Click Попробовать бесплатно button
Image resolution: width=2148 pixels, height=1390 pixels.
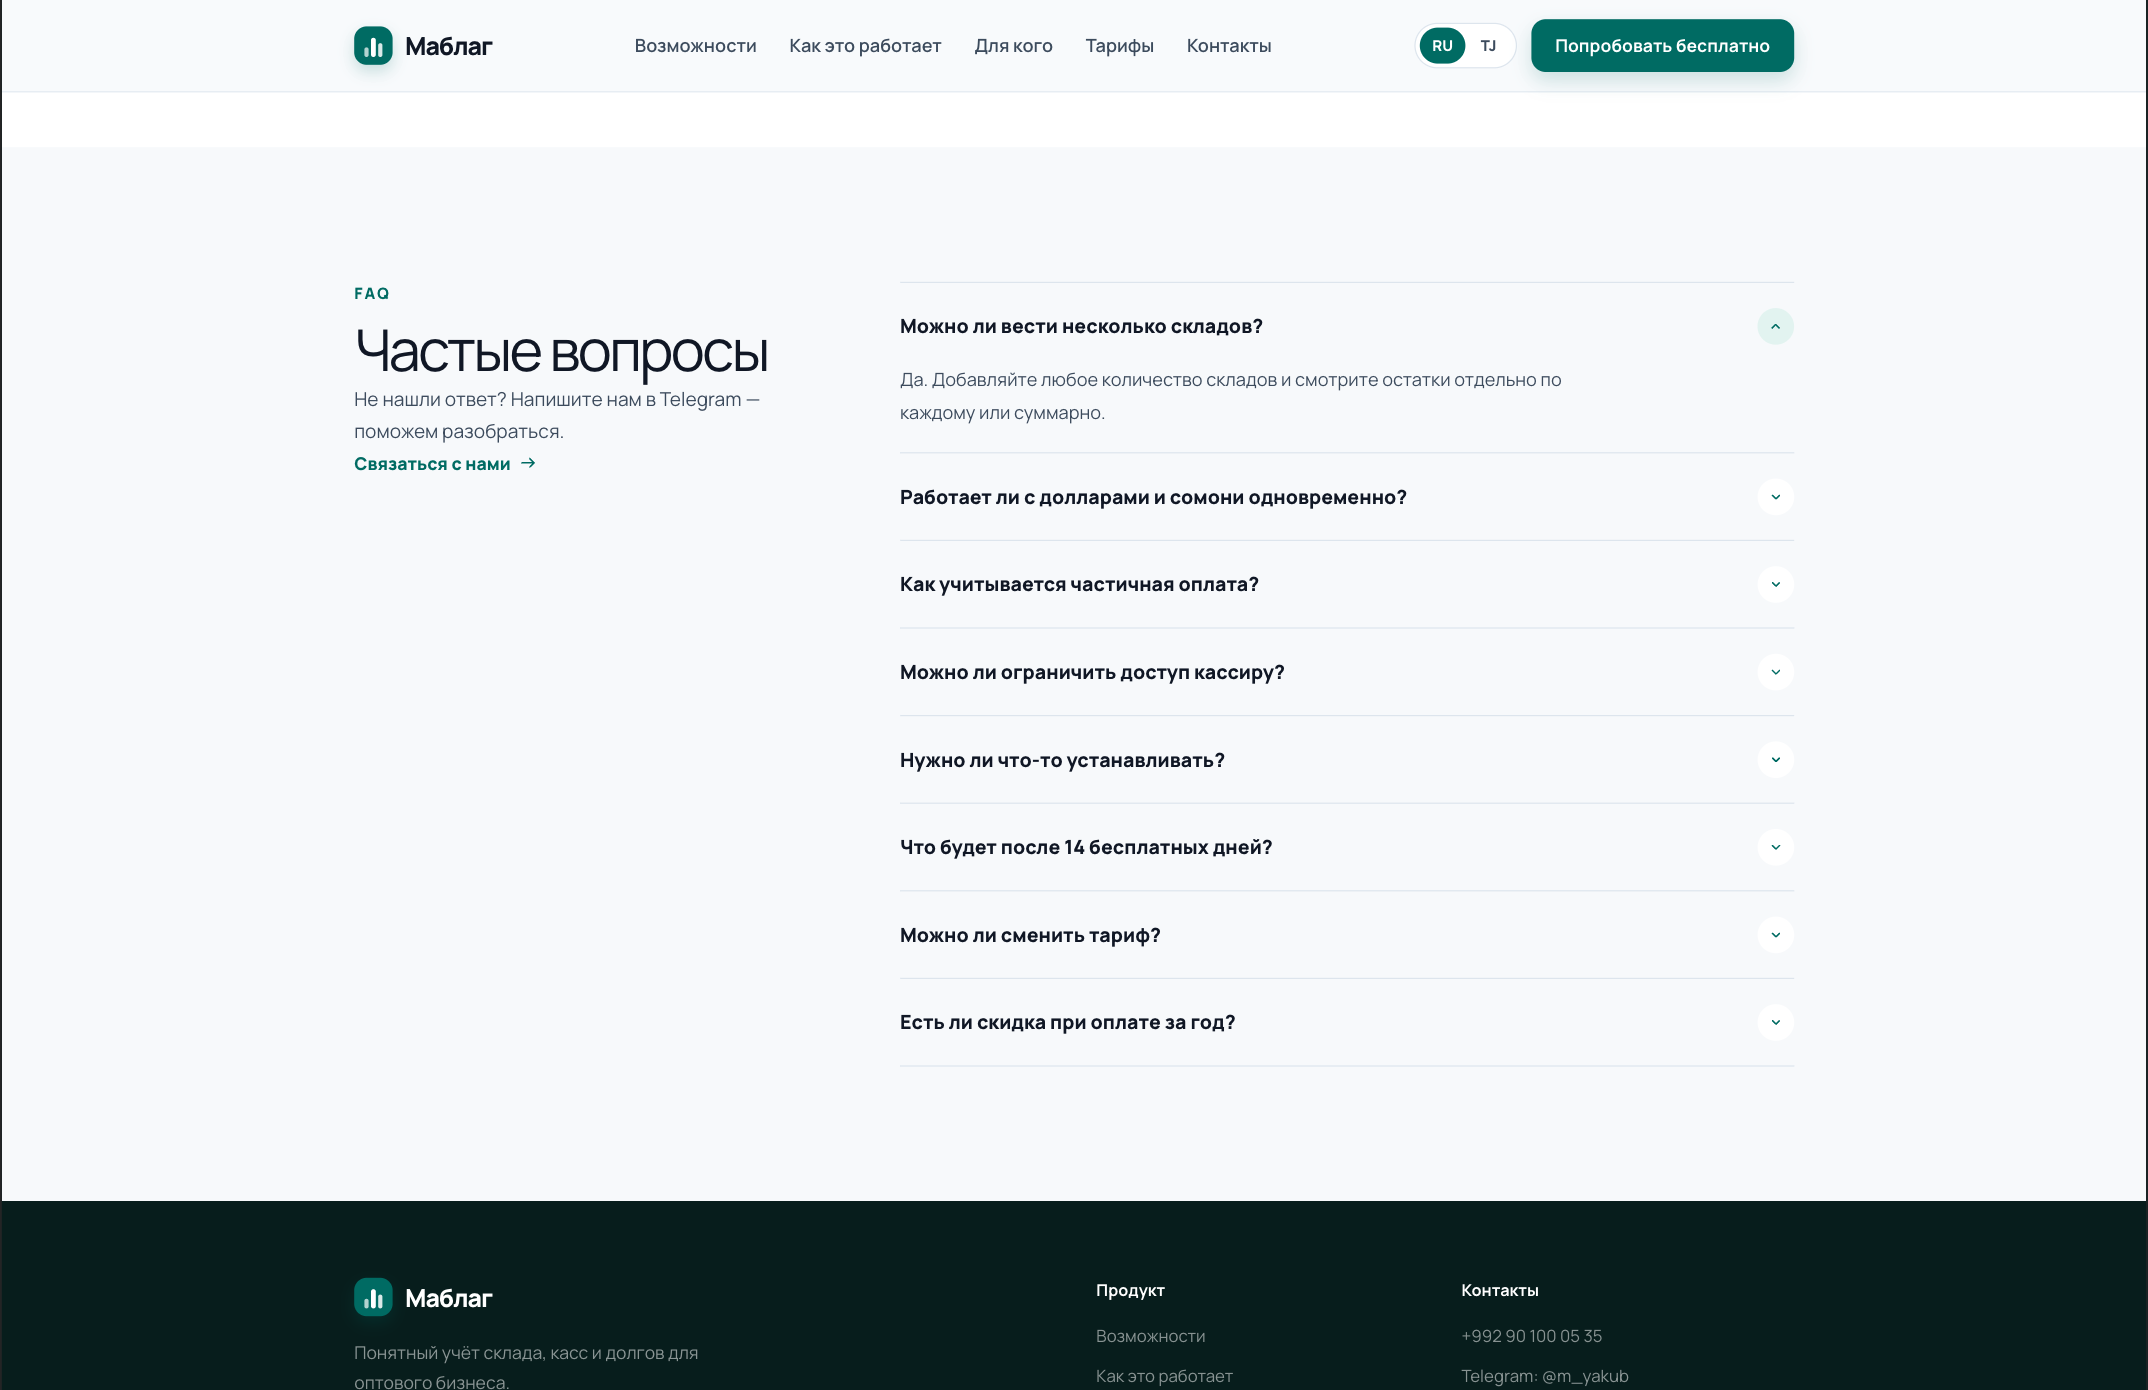1662,46
